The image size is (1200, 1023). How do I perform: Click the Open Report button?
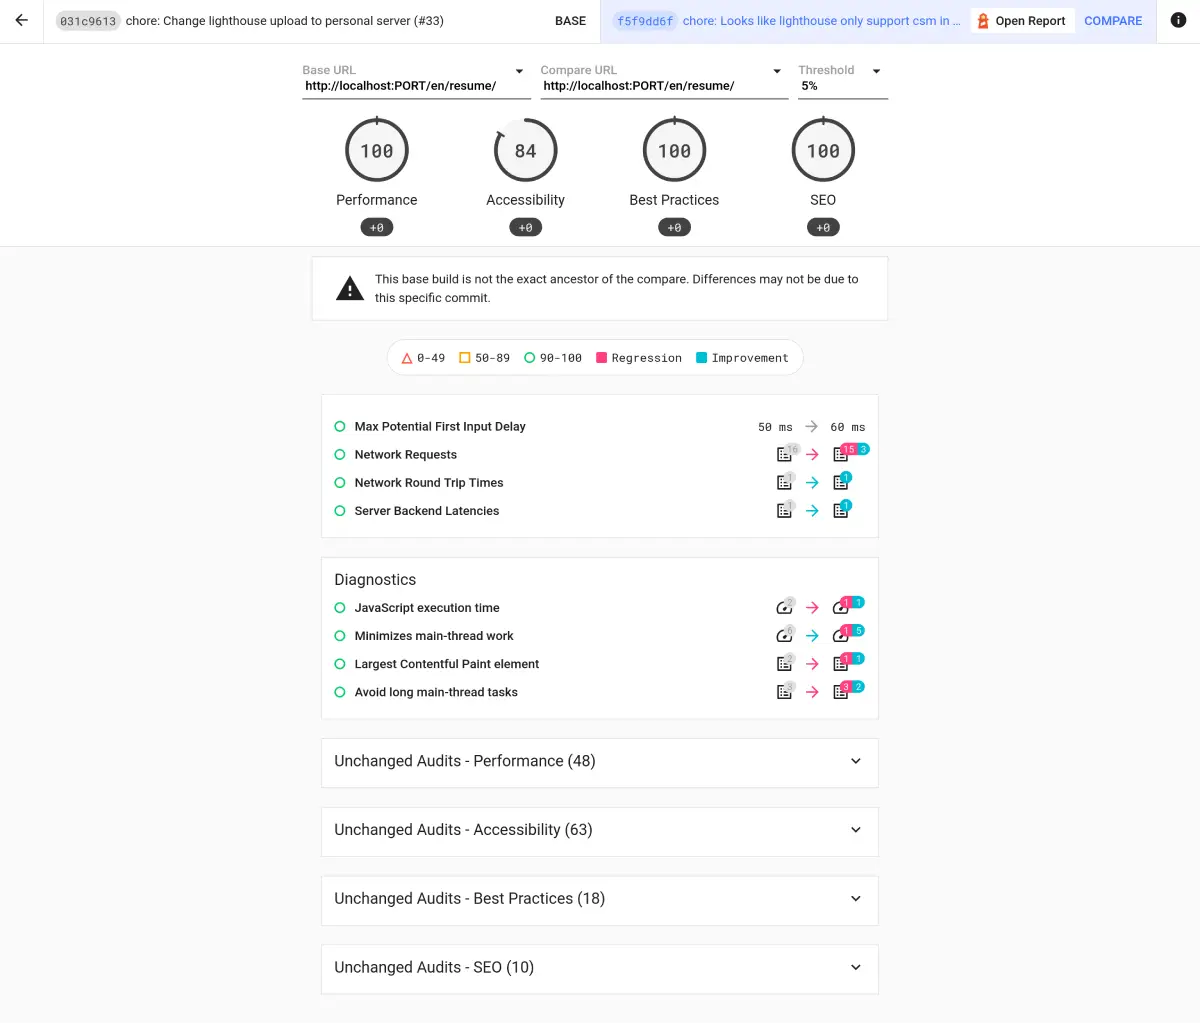(x=1022, y=21)
